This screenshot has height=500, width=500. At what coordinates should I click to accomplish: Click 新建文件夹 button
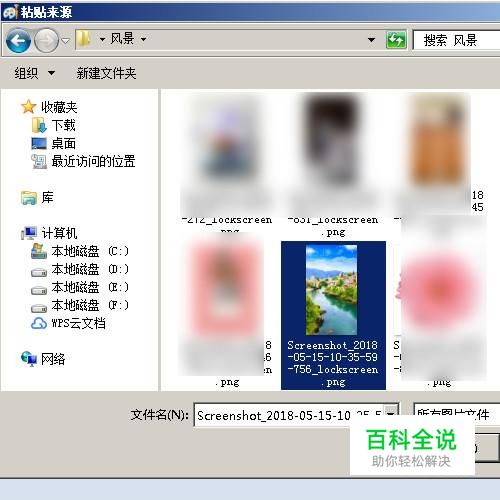(106, 73)
